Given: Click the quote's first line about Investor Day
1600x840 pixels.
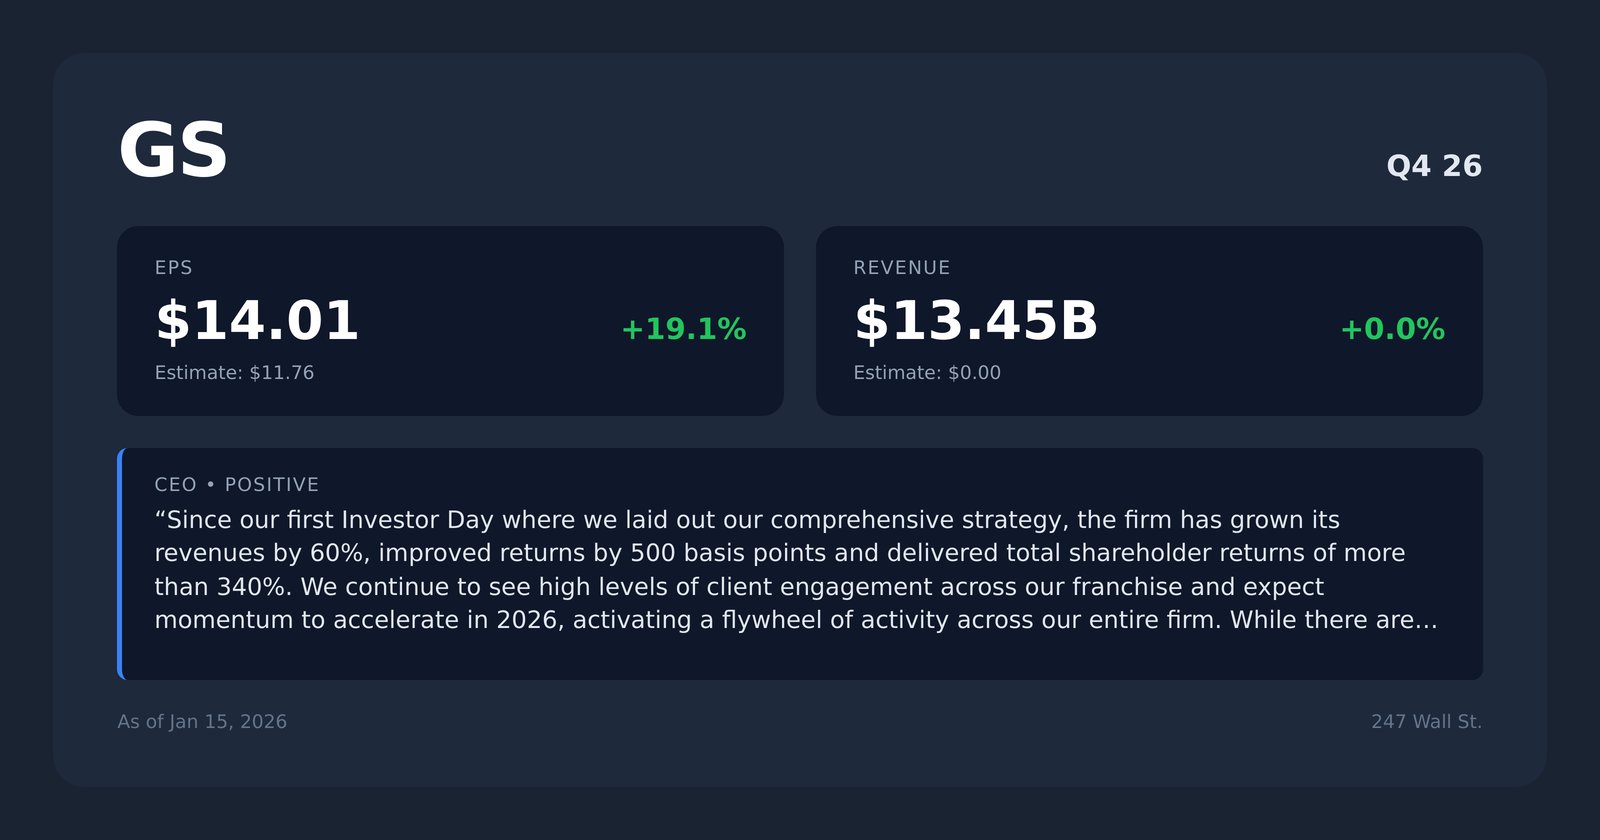Looking at the screenshot, I should point(747,520).
